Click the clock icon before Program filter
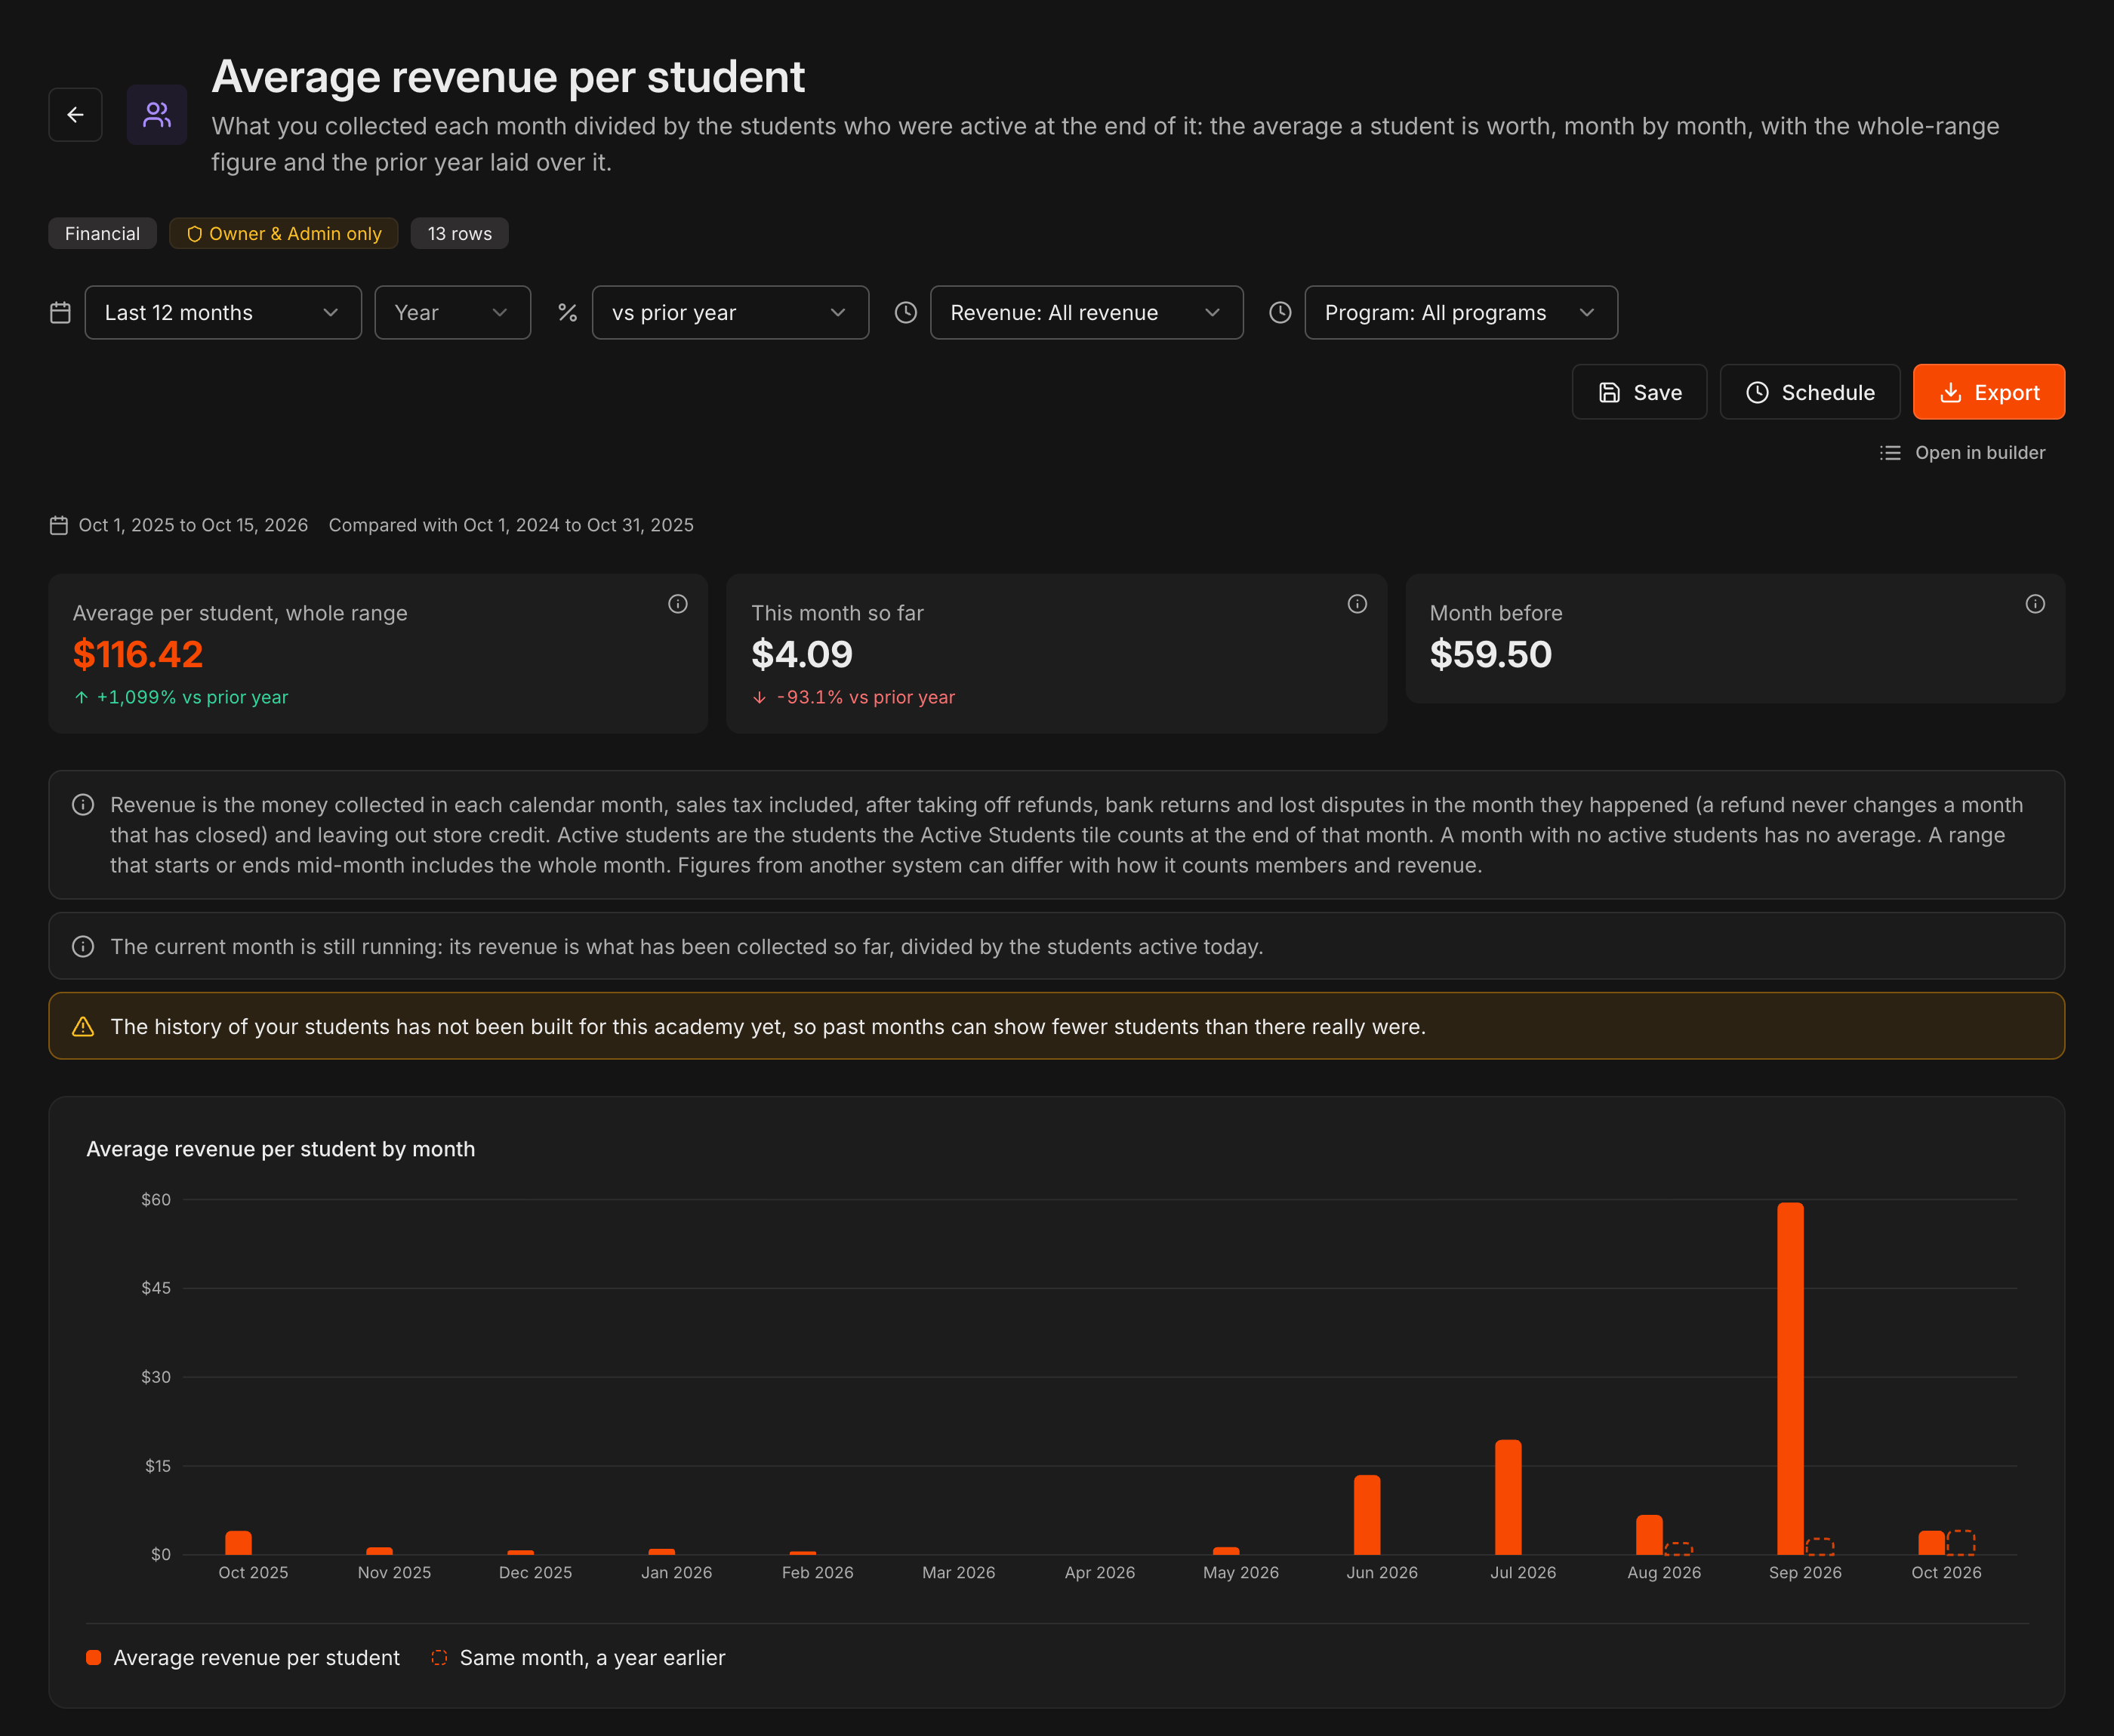Screen dimensions: 2114x1736 (1279, 313)
